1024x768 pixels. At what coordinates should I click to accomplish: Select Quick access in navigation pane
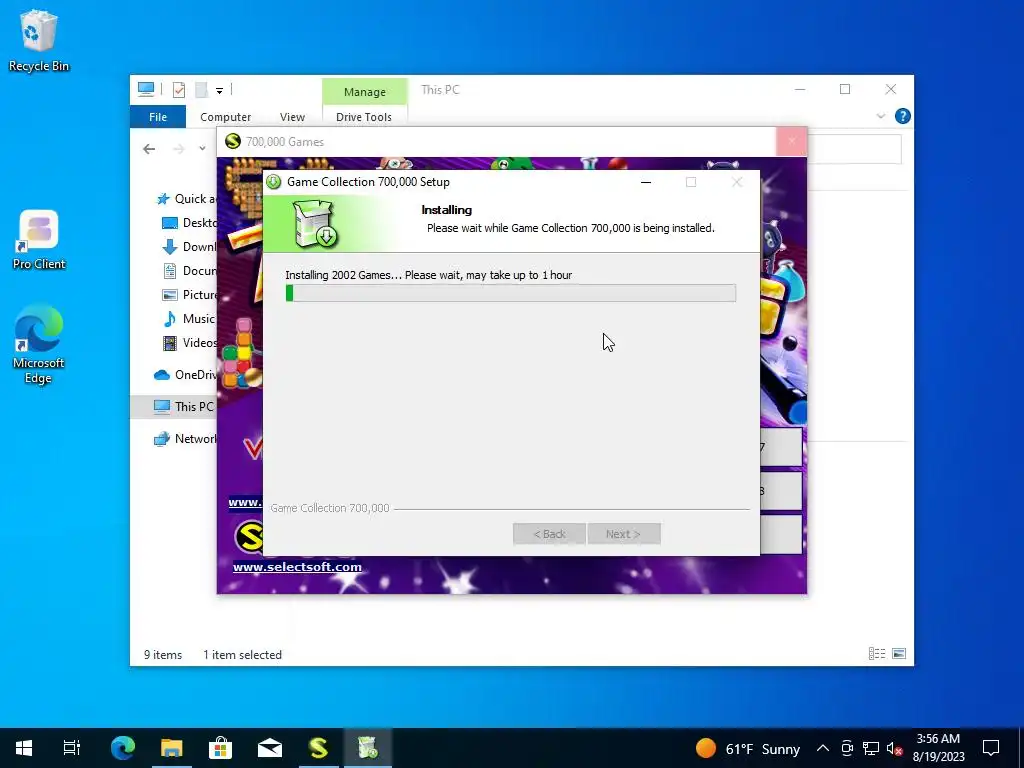click(186, 199)
